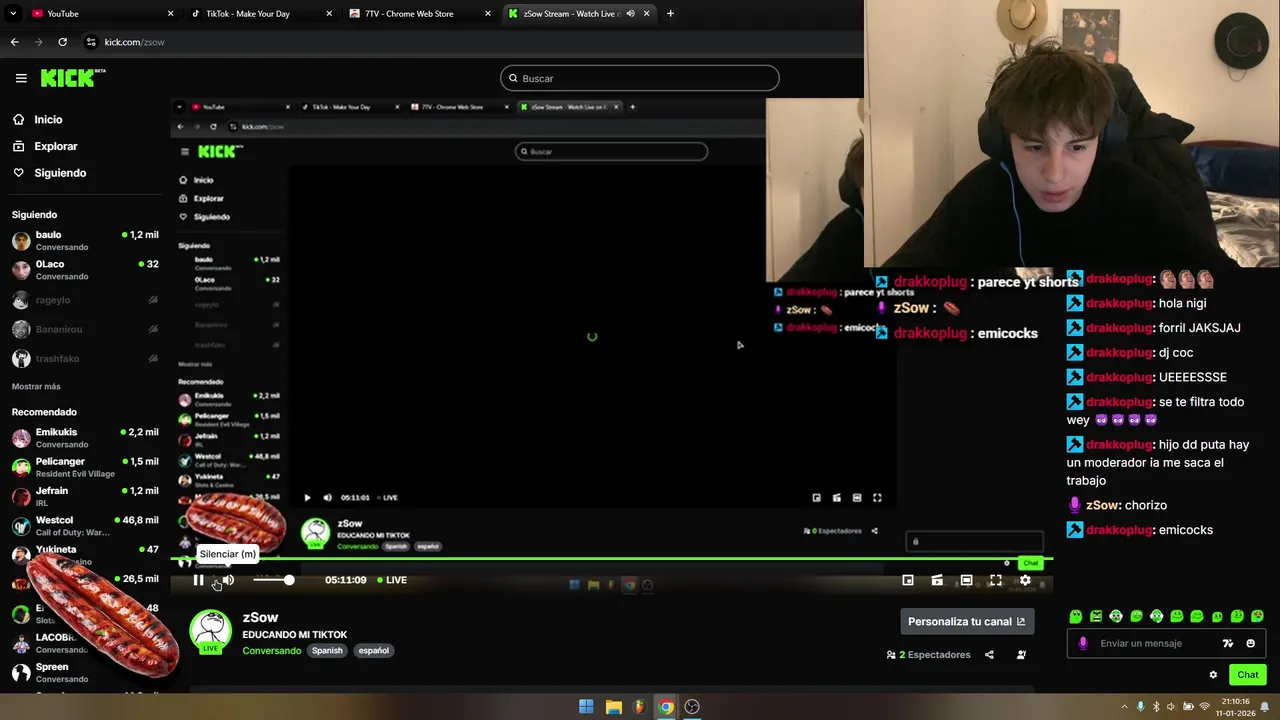This screenshot has height=720, width=1280.
Task: Switch to TikTok - Make Your Day tab
Action: coord(260,13)
